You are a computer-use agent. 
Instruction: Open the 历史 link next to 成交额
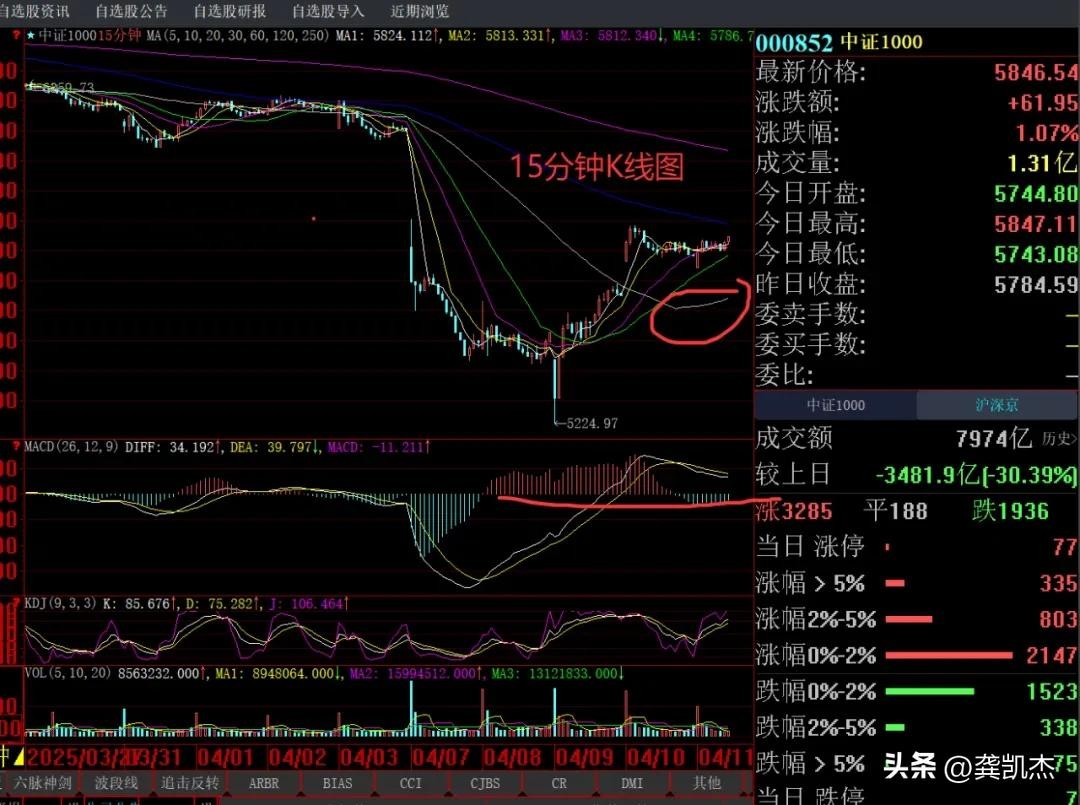tap(1059, 438)
